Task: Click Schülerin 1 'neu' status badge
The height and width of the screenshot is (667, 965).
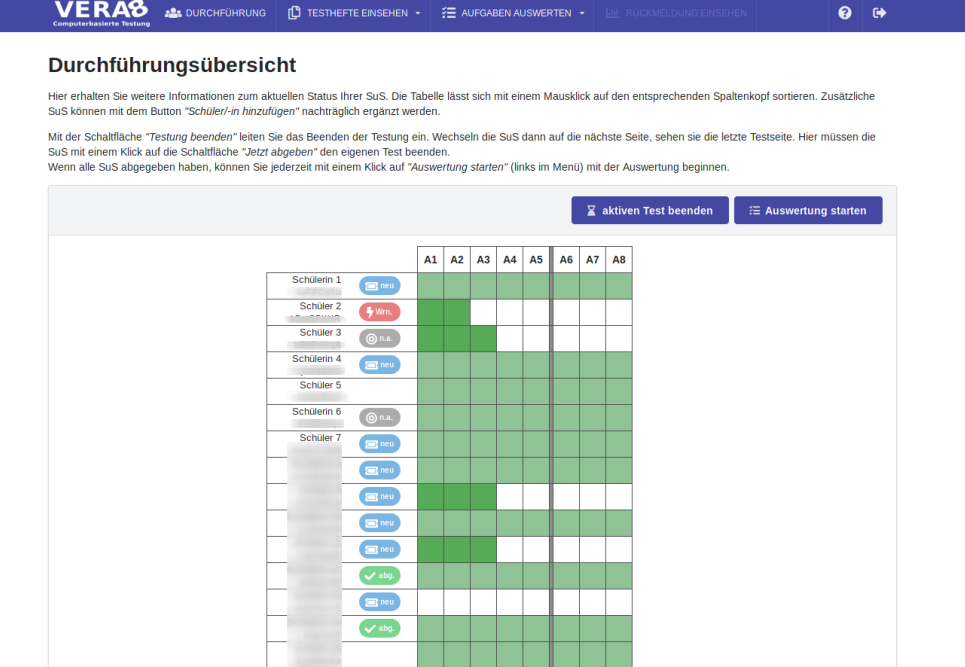Action: (x=379, y=286)
